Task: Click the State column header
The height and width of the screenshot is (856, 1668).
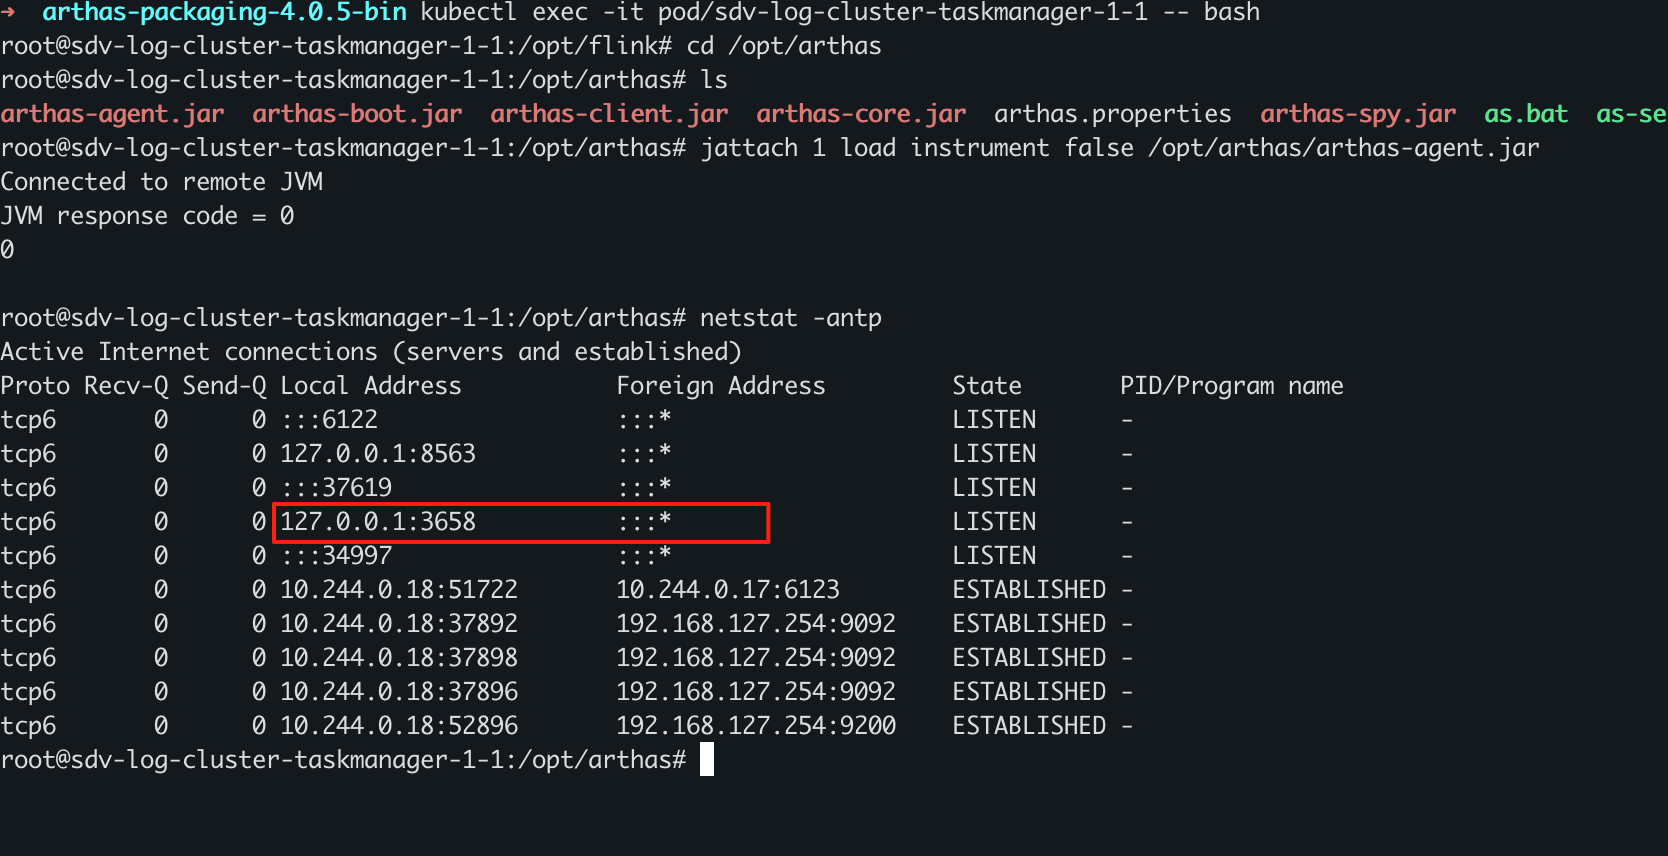Action: tap(986, 386)
